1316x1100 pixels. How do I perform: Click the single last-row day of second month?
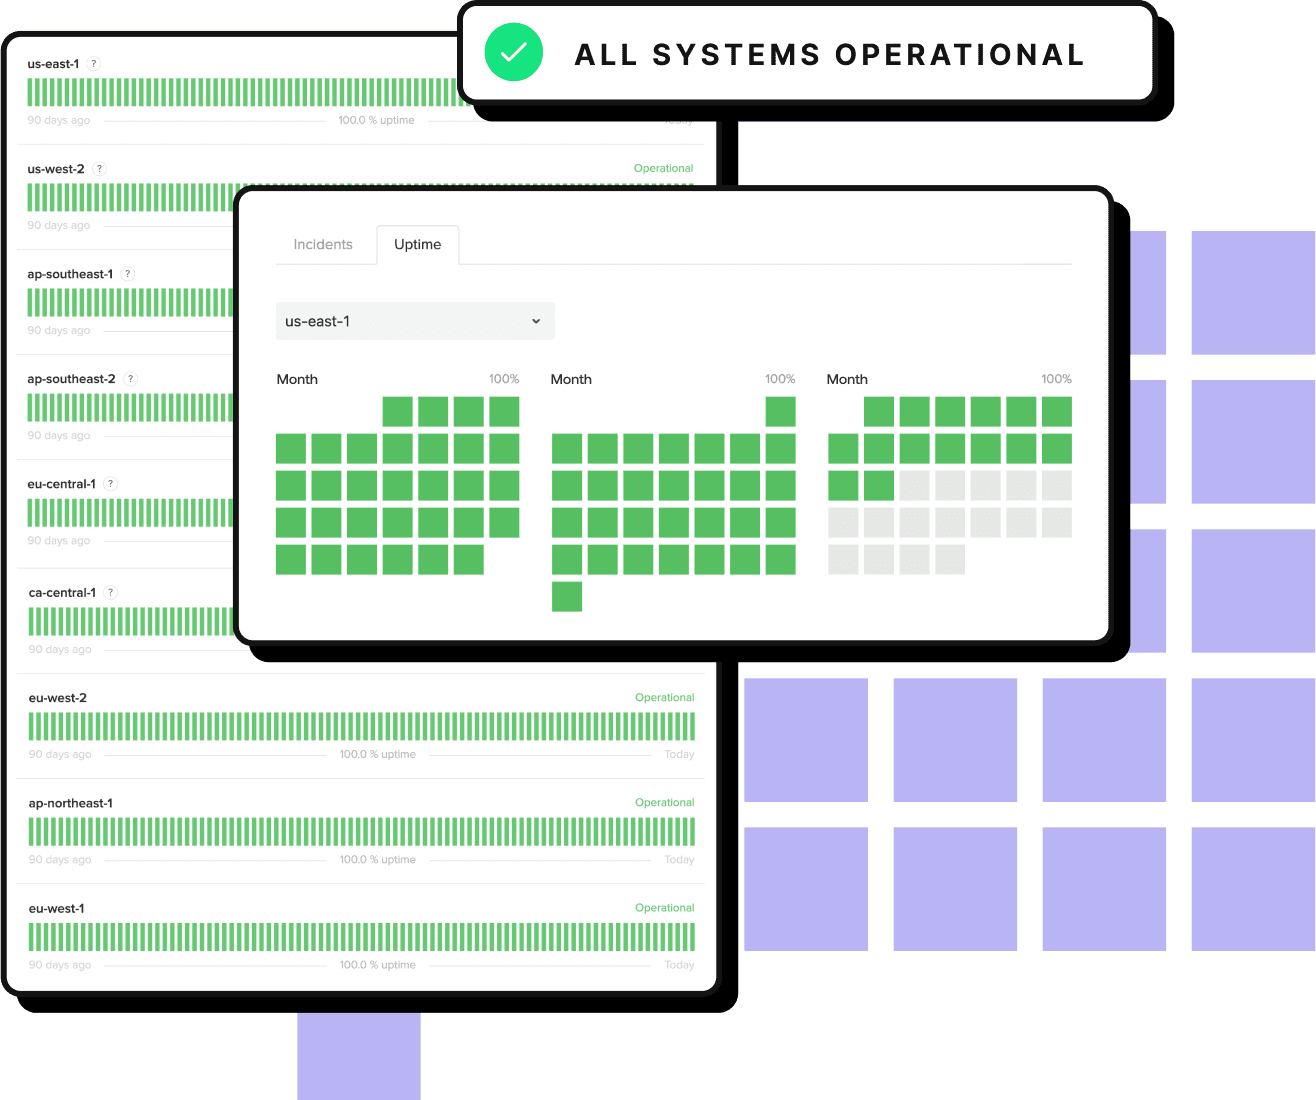tap(567, 597)
